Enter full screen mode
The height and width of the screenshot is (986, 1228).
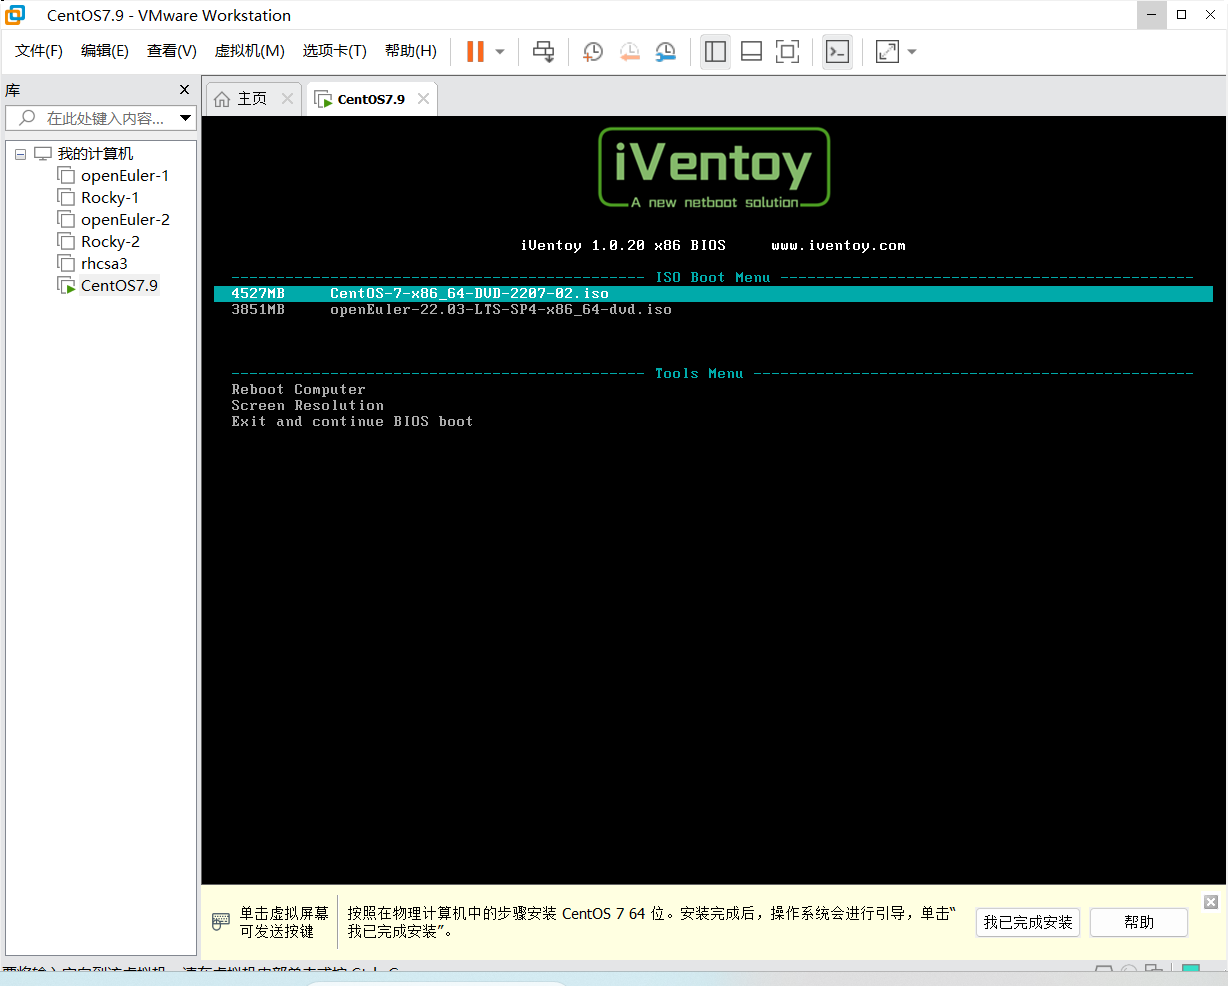(x=788, y=51)
